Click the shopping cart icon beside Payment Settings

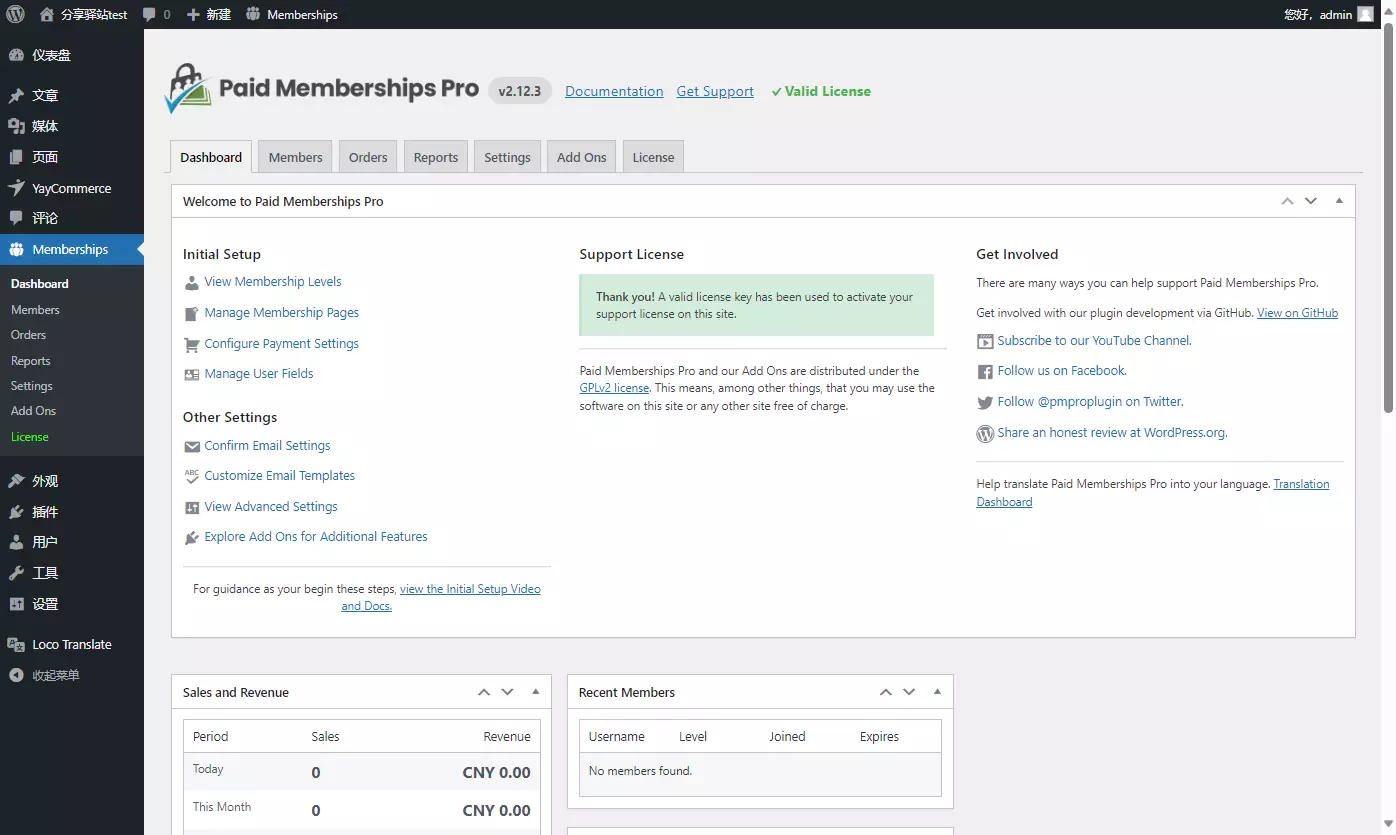(x=192, y=344)
